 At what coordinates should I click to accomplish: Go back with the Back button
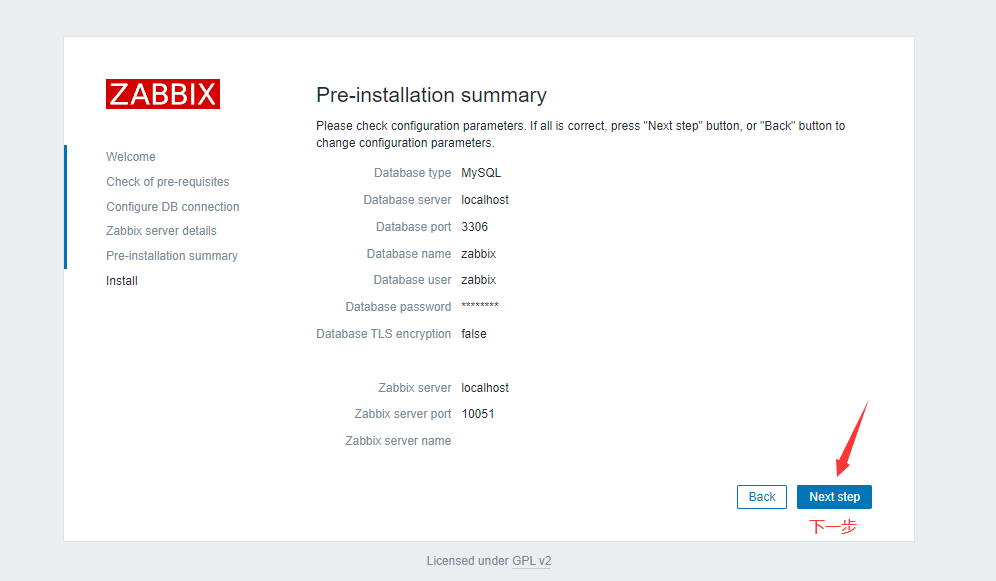point(762,497)
